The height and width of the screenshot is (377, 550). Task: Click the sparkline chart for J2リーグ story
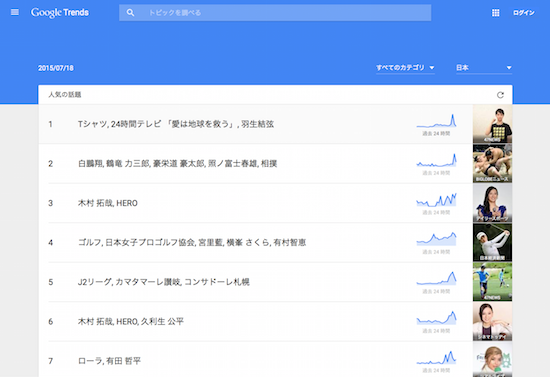(436, 278)
